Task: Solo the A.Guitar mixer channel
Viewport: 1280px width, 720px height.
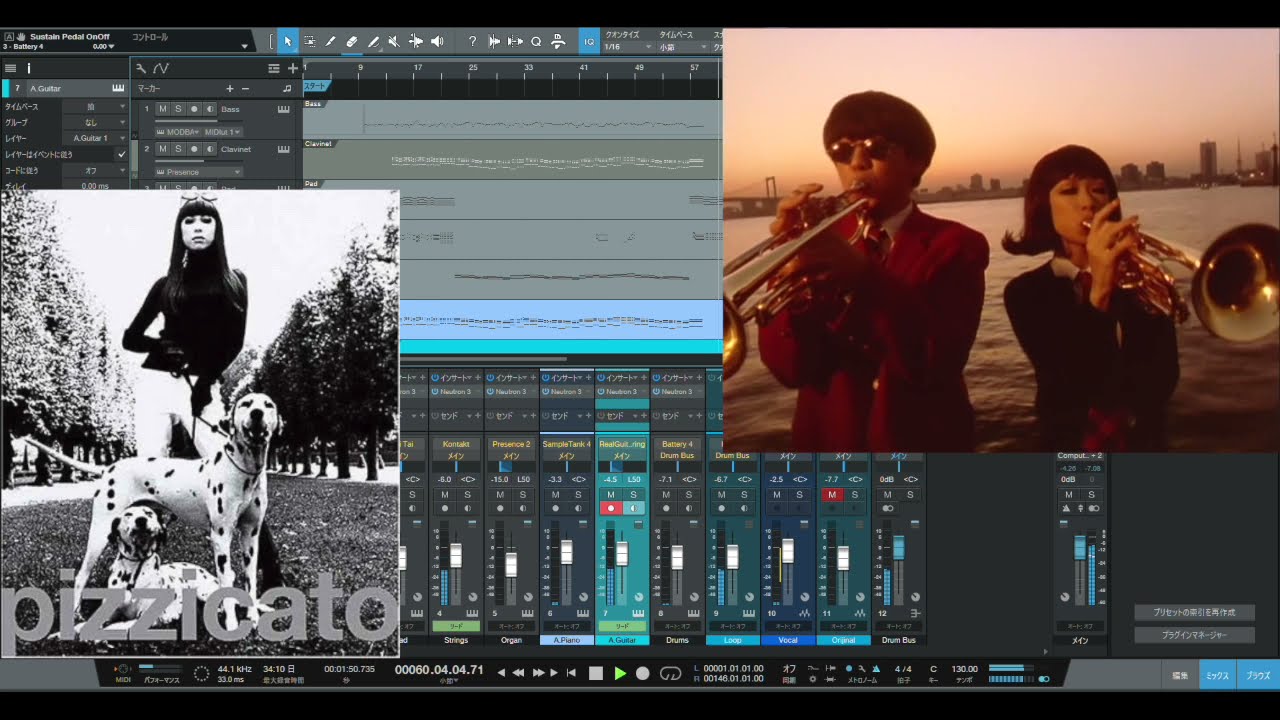Action: tap(633, 495)
